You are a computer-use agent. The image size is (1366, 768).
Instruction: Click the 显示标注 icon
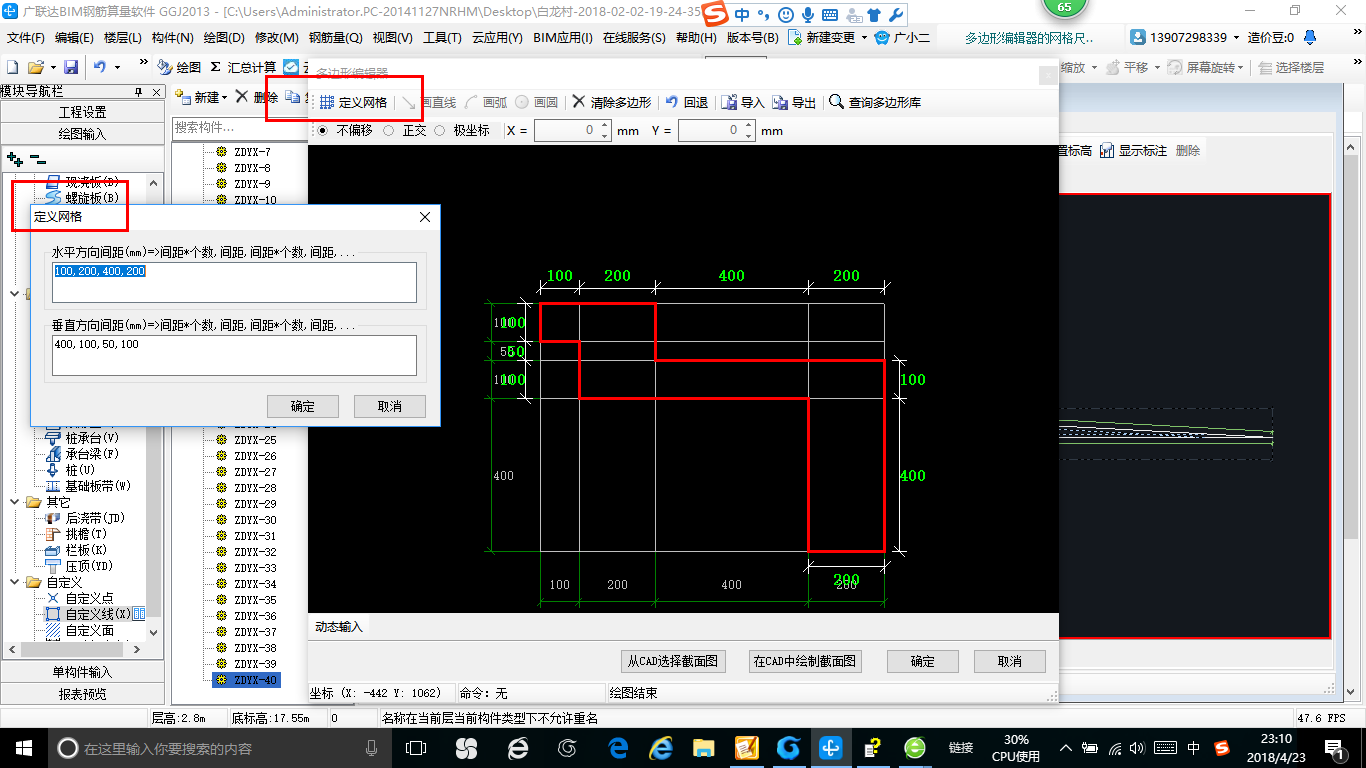(x=1107, y=151)
